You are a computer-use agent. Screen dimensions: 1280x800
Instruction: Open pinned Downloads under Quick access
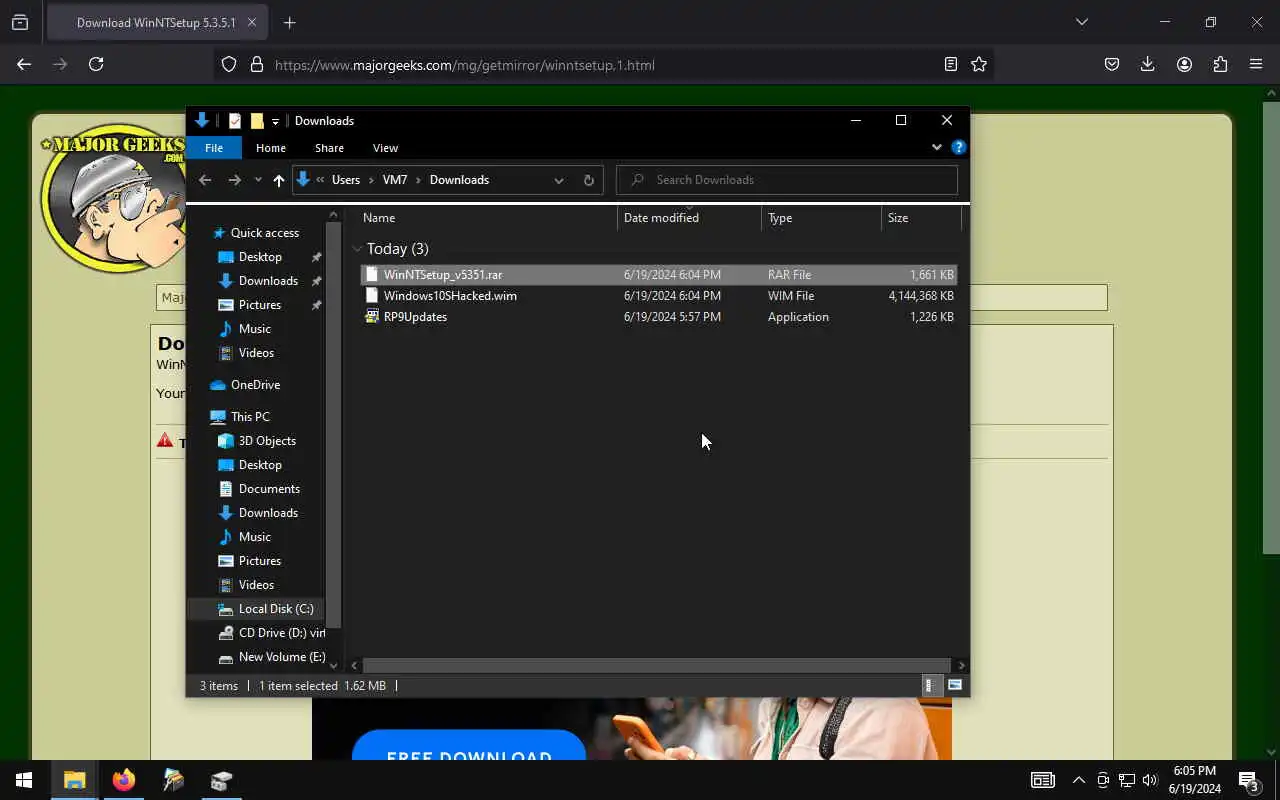point(268,280)
